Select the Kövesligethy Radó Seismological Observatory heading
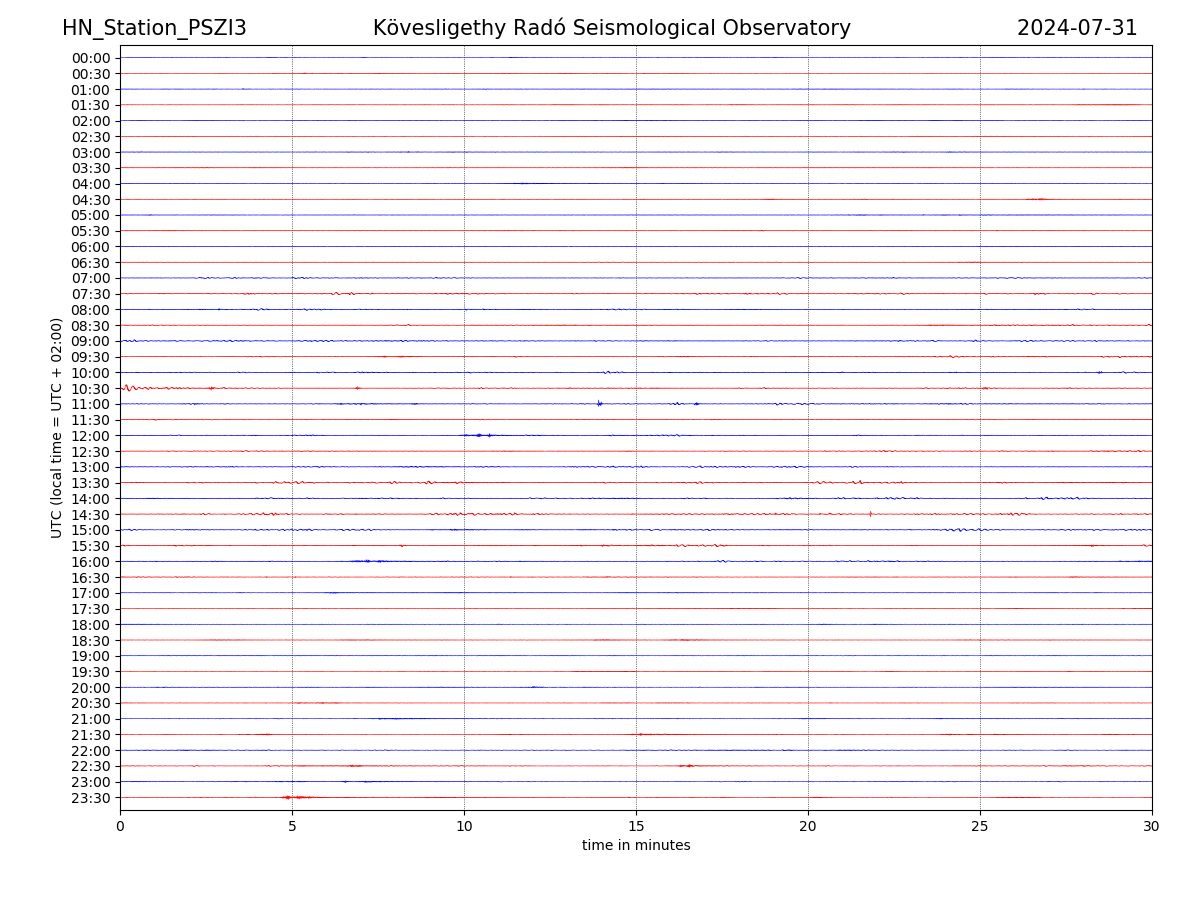The width and height of the screenshot is (1200, 900). click(x=611, y=28)
